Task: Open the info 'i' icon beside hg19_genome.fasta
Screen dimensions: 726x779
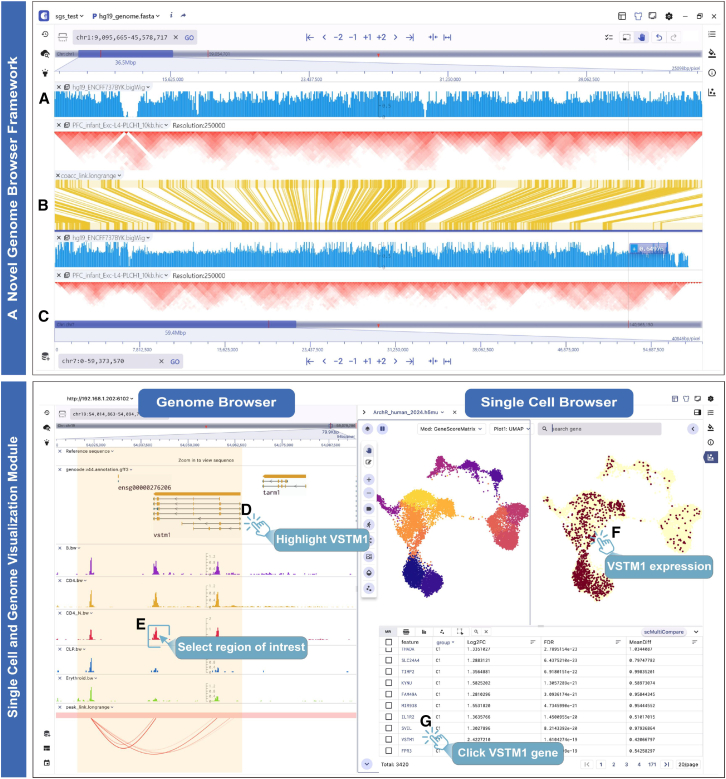Action: 171,15
